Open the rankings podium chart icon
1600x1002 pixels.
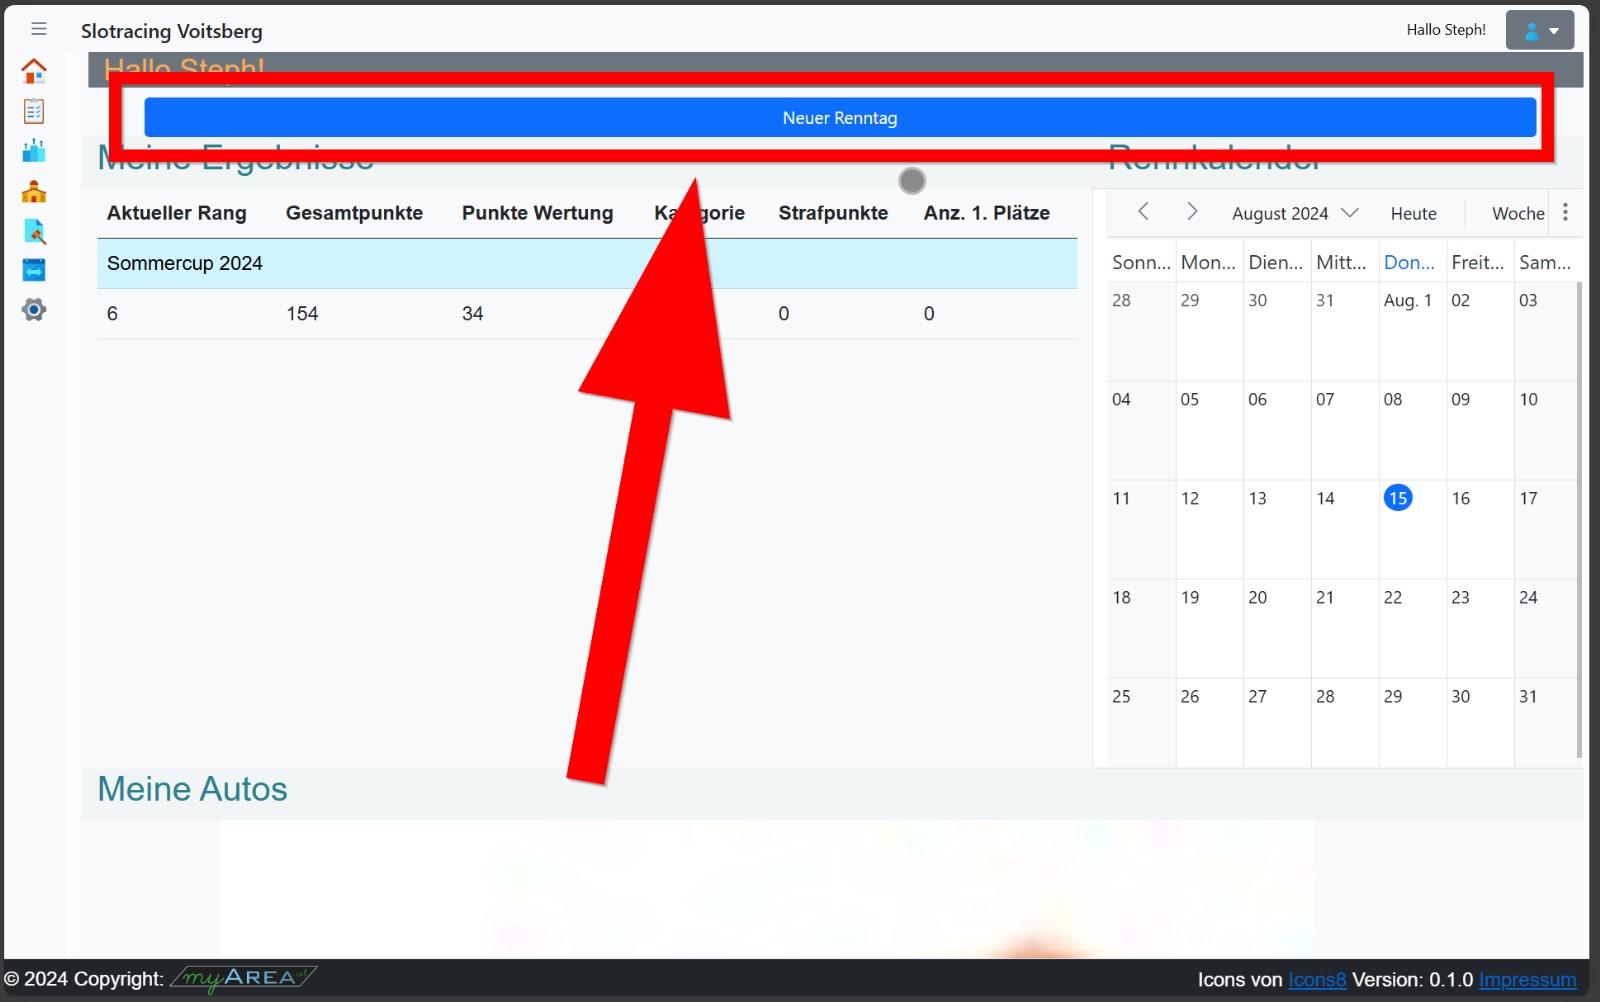pyautogui.click(x=34, y=151)
